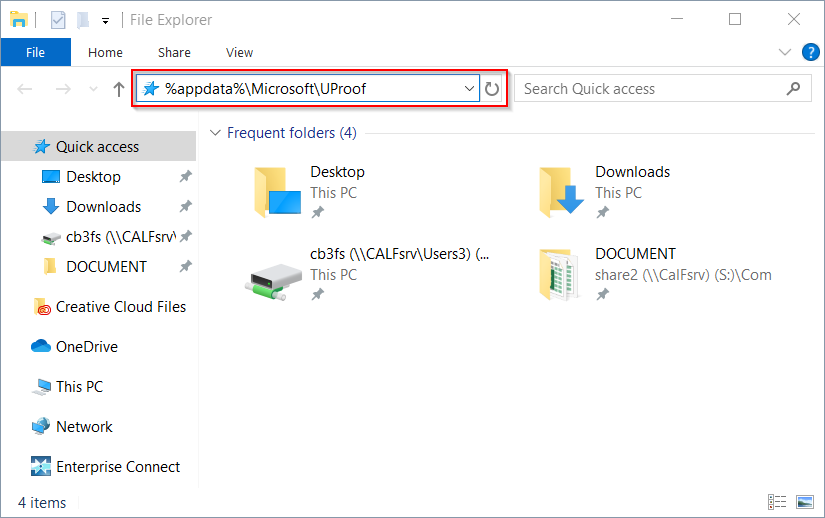Open This PC in navigation pane

(x=79, y=387)
